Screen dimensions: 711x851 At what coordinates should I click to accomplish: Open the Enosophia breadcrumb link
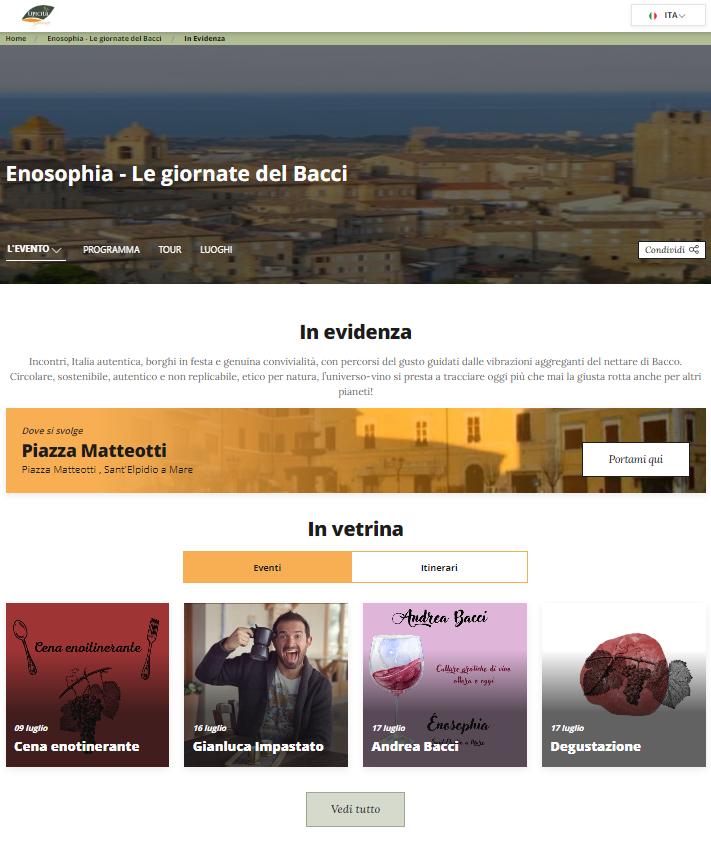(x=104, y=39)
